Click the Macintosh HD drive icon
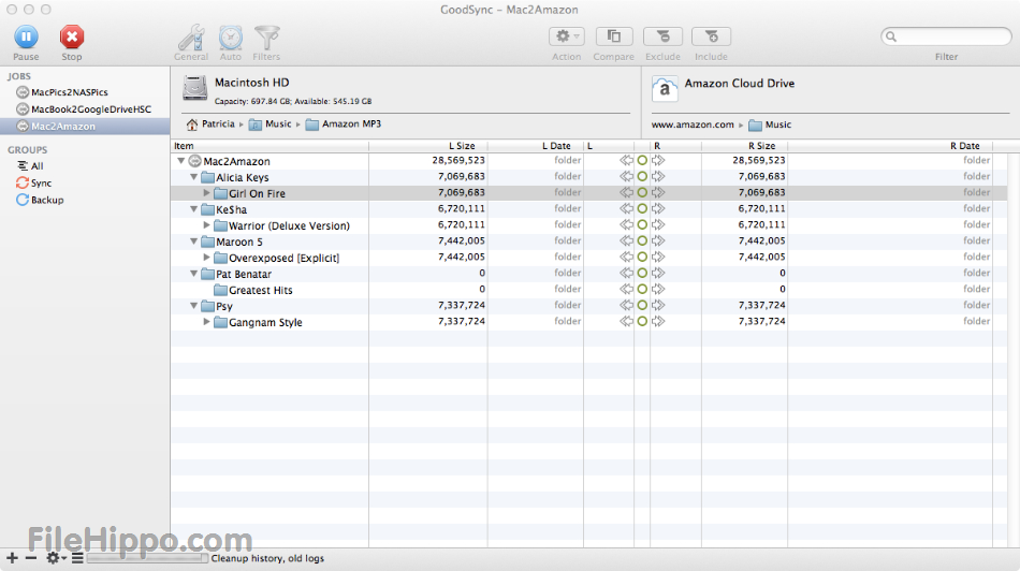This screenshot has width=1020, height=571. pyautogui.click(x=195, y=88)
